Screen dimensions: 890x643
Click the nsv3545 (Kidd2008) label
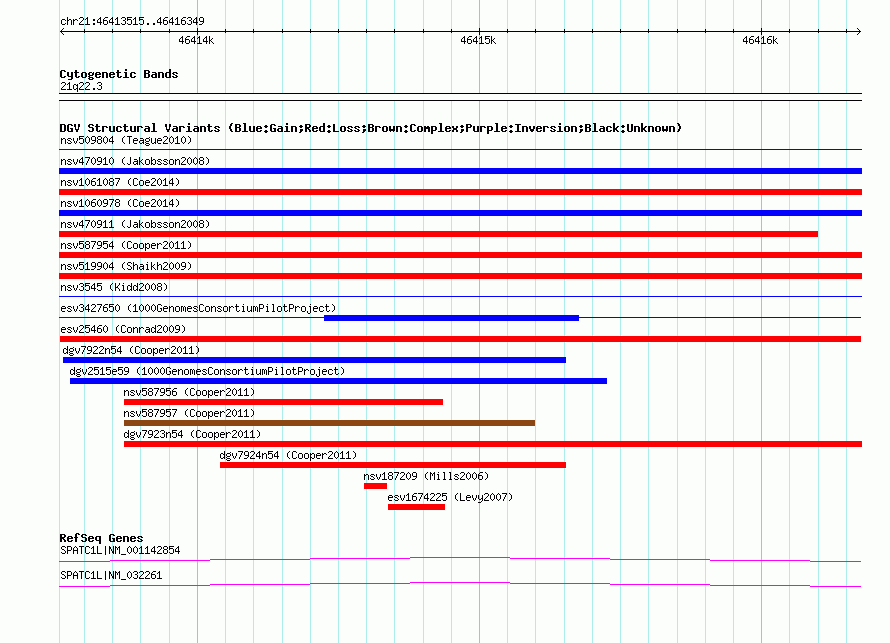pos(114,287)
